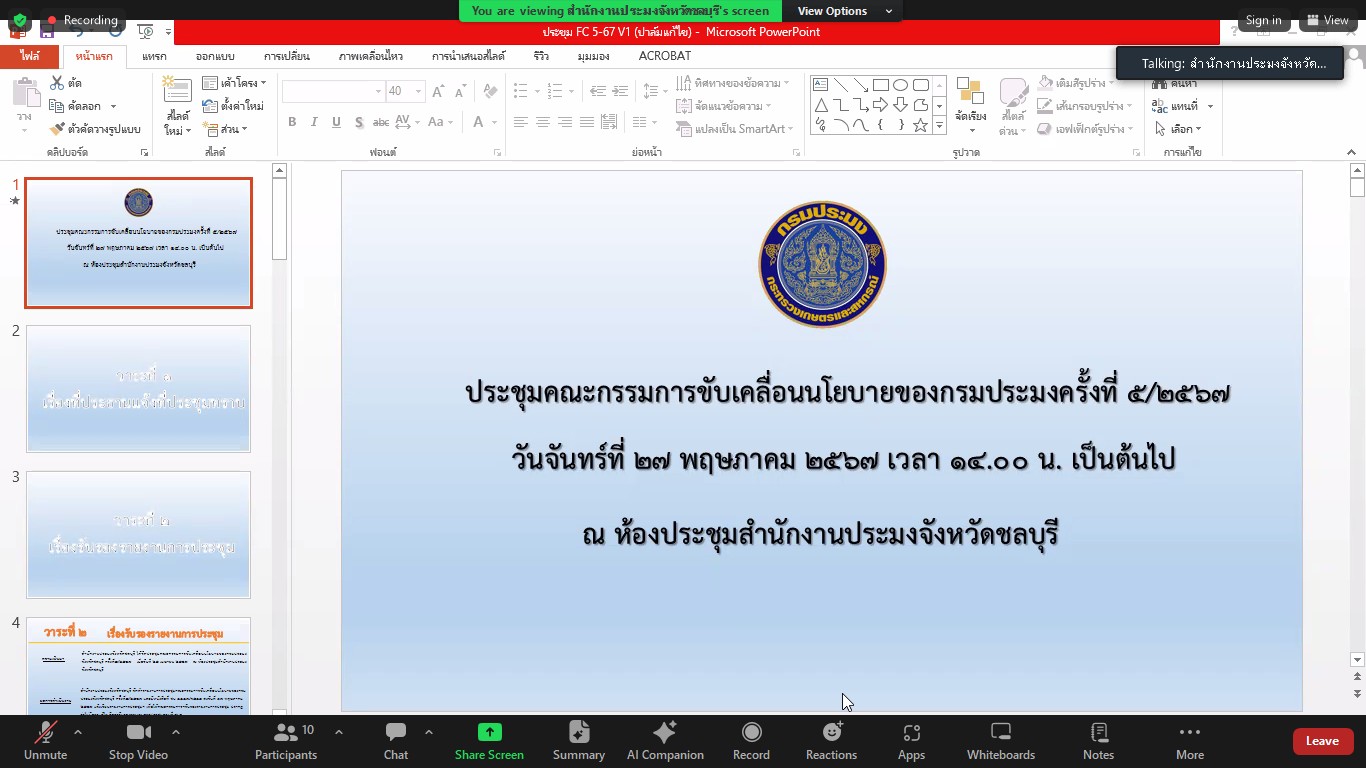Select slide 3 thumbnail
Screen dimensions: 1366x768
pos(139,535)
